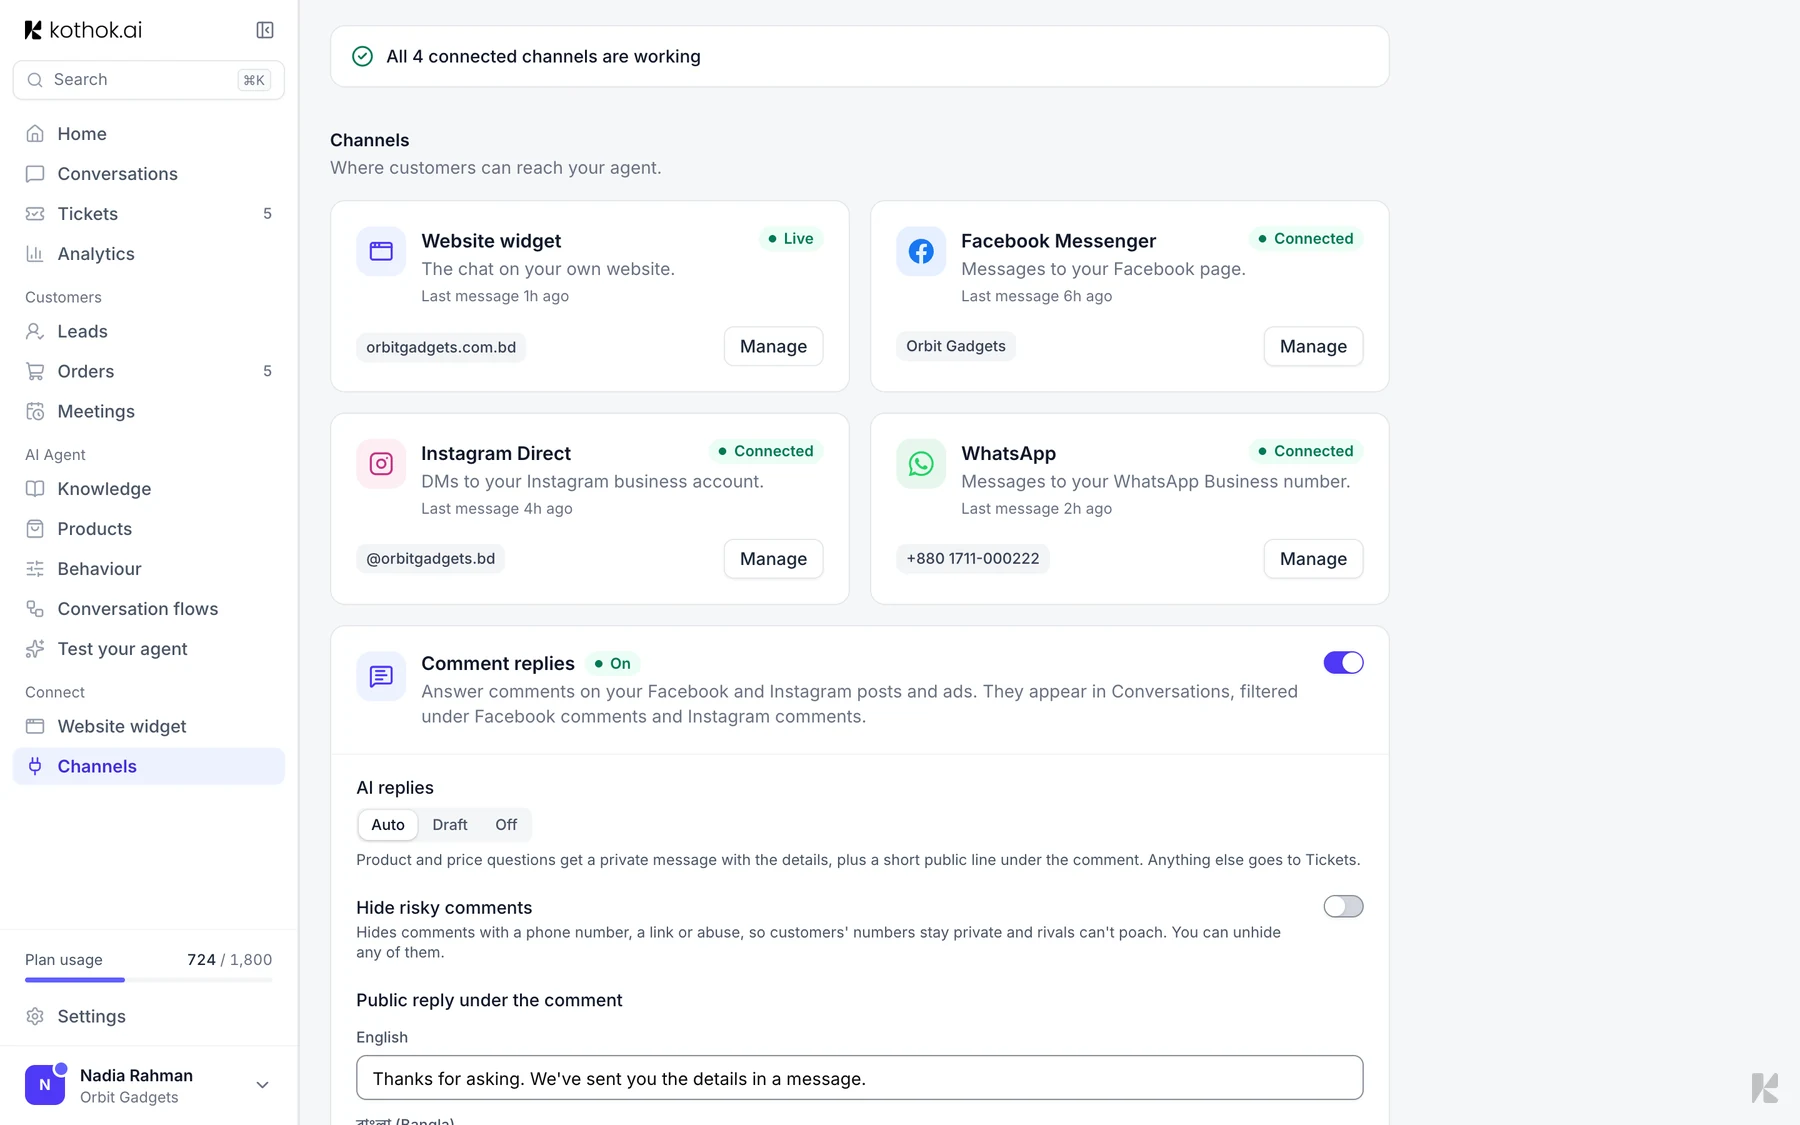Open the Products page
Viewport: 1800px width, 1125px height.
149,529
